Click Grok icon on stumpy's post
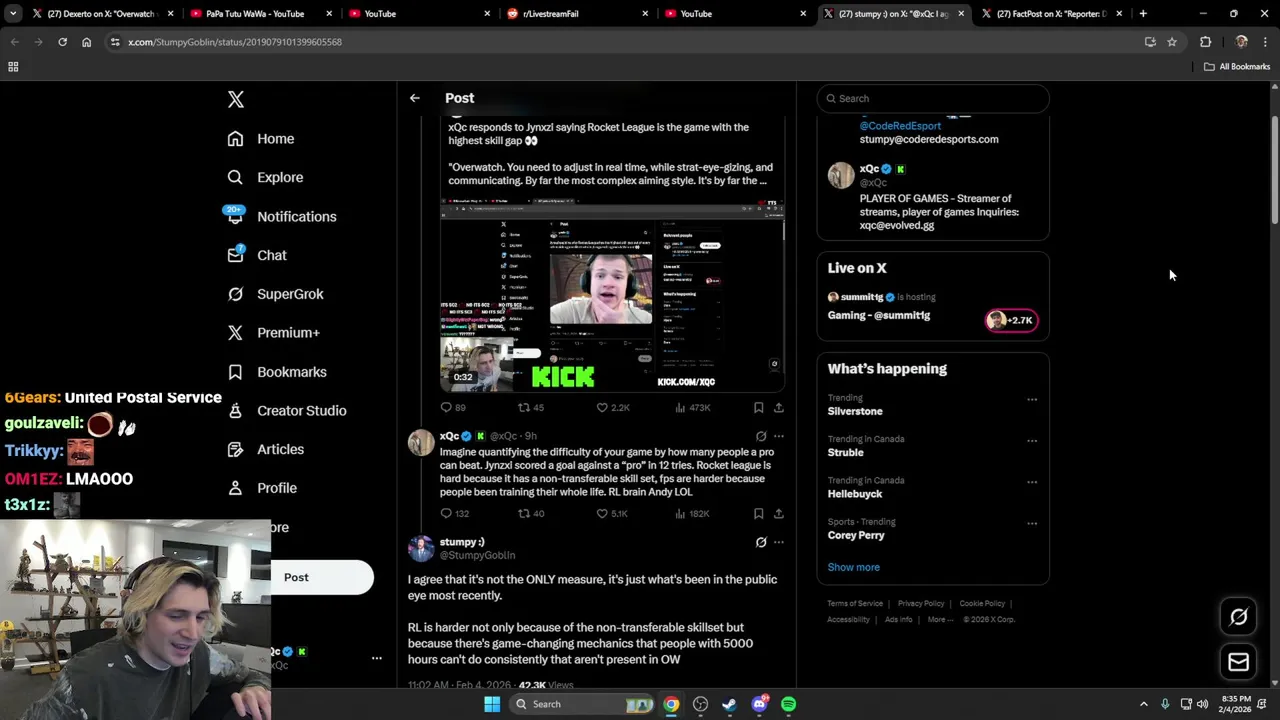1280x720 pixels. [x=761, y=542]
